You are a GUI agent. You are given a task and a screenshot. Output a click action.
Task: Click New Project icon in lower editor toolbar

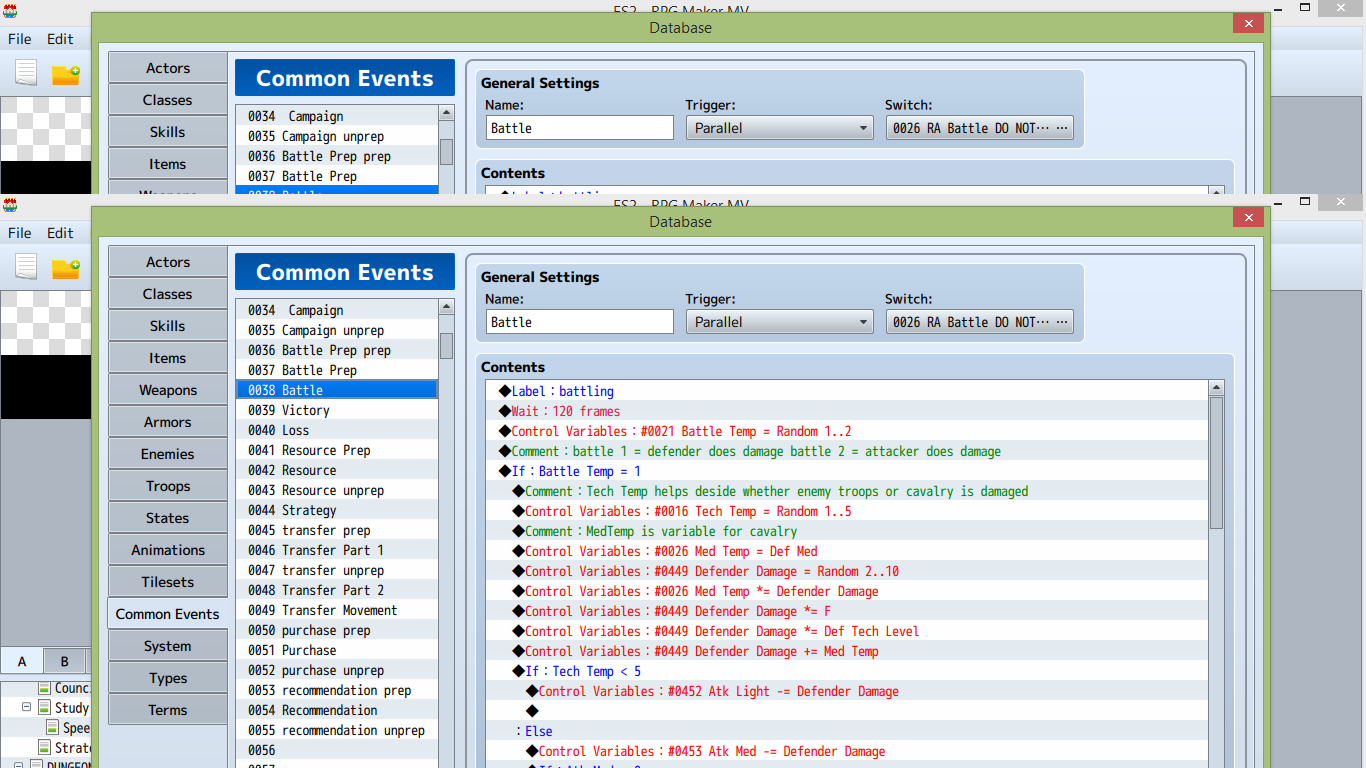tap(26, 267)
